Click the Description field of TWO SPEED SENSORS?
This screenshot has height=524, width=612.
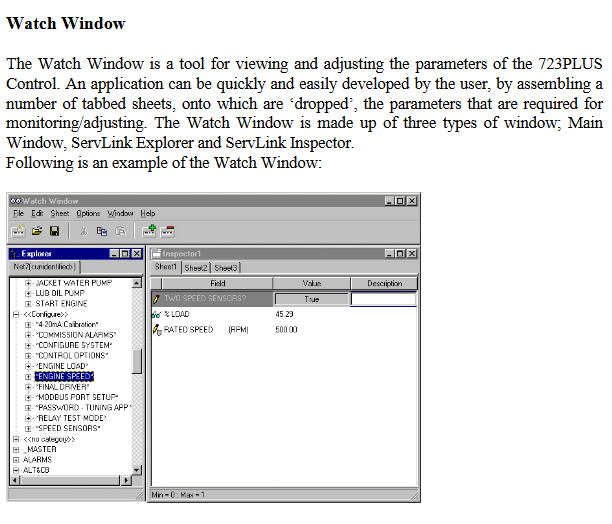(x=384, y=299)
